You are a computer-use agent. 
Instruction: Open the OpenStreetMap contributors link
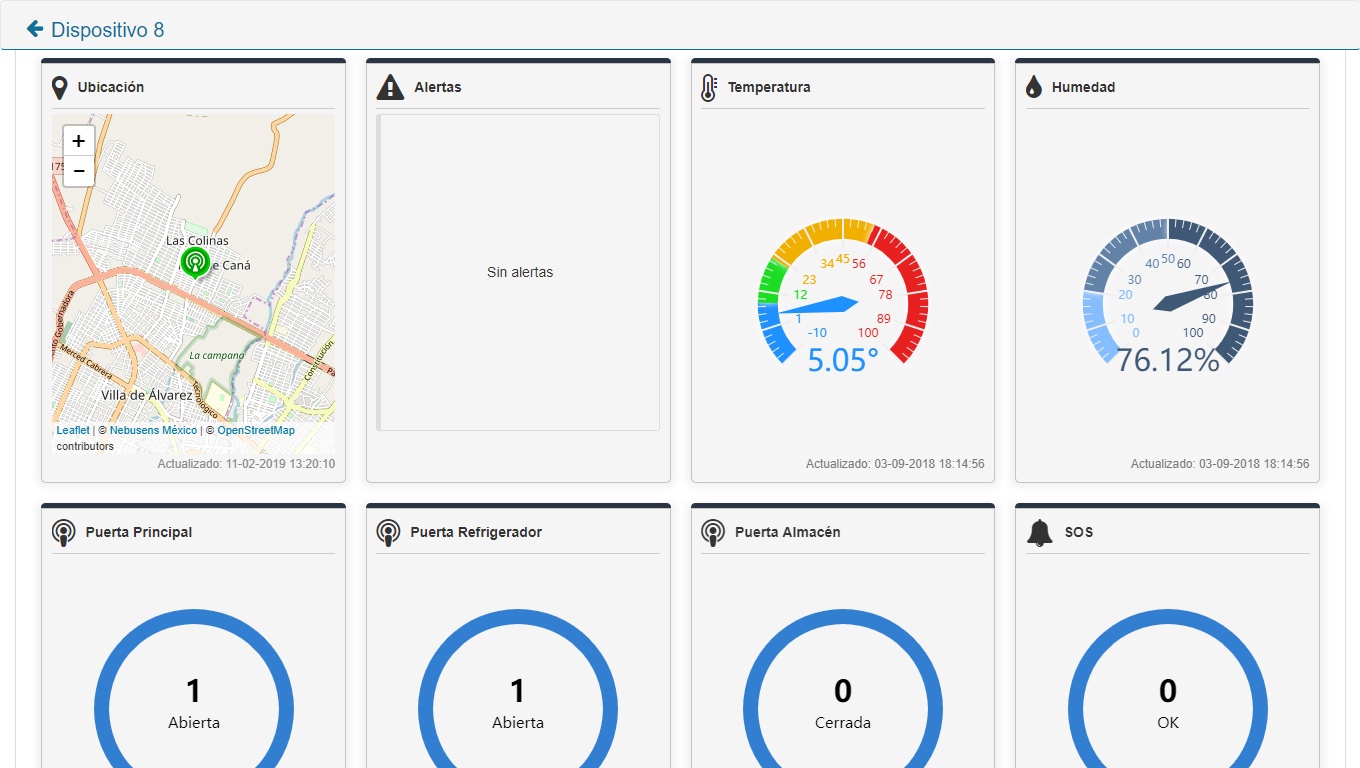pos(256,430)
